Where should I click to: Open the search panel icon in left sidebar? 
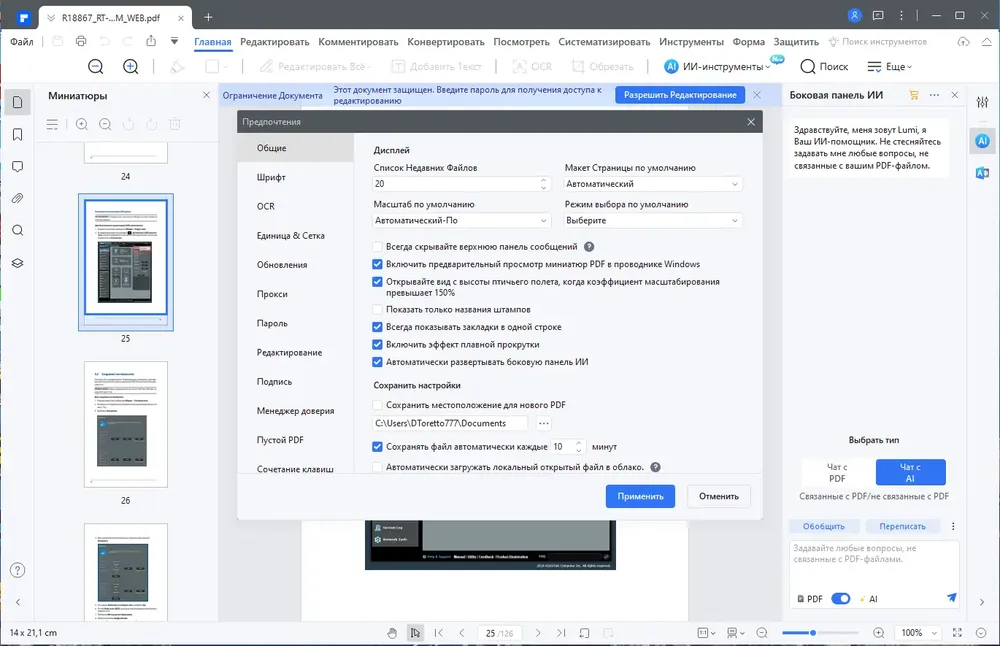pos(18,230)
